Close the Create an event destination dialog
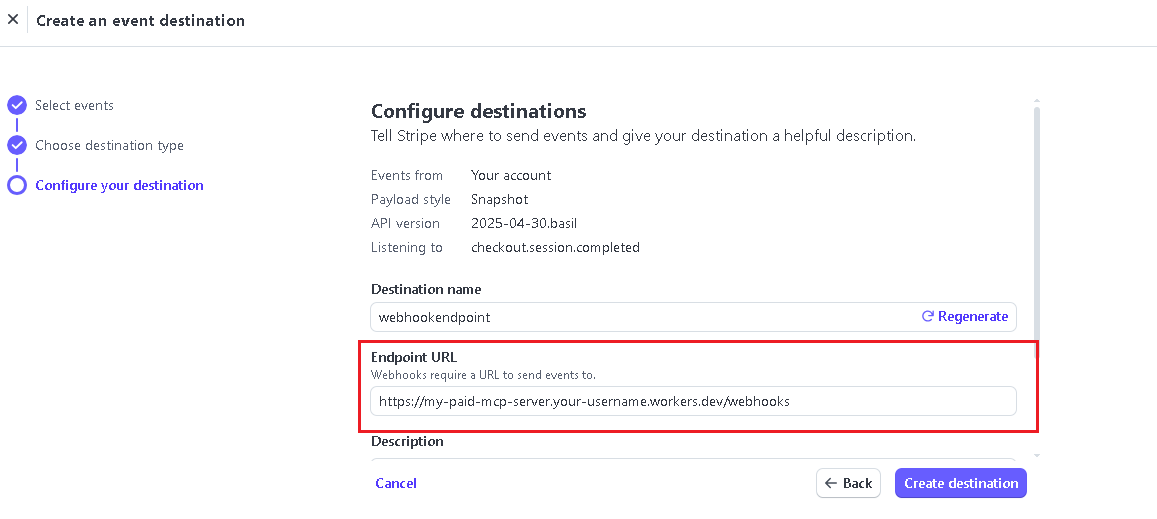1157x519 pixels. 13,20
